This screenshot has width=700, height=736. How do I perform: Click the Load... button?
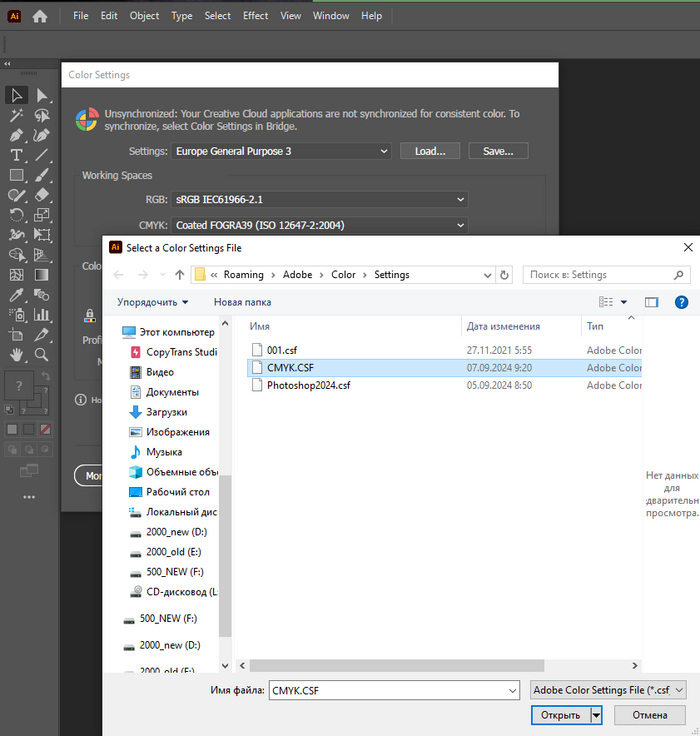click(430, 151)
